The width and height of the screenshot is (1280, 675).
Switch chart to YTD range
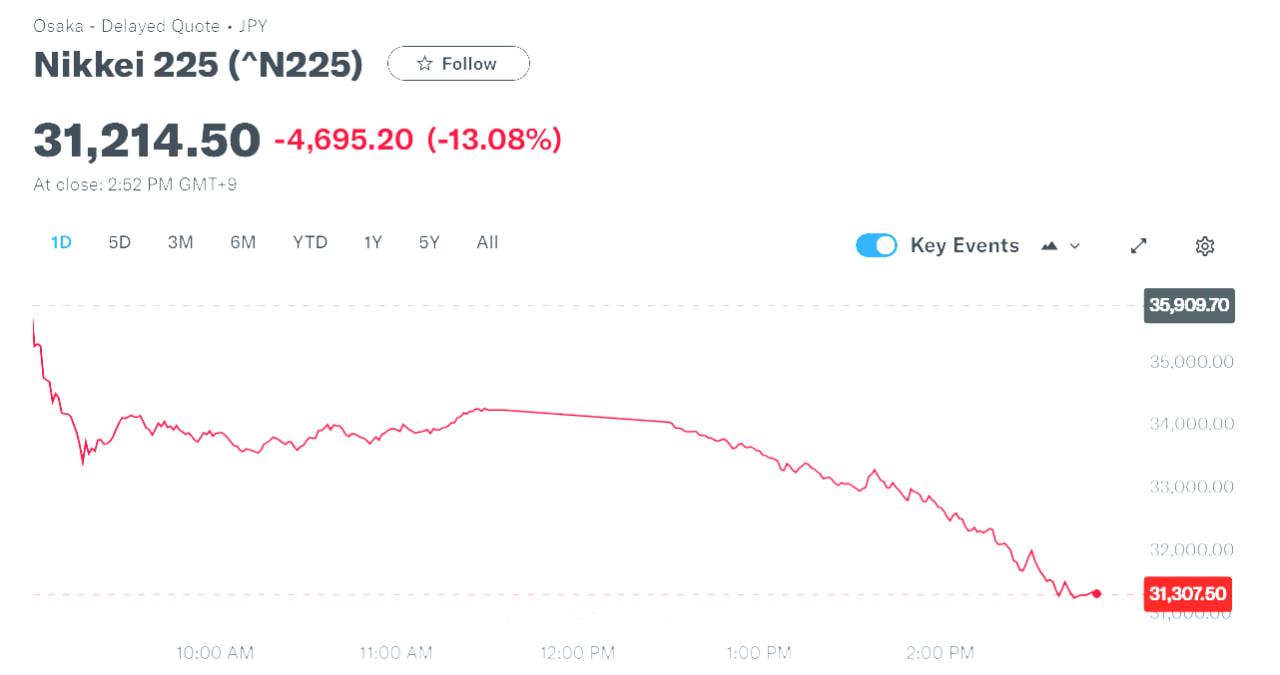click(x=310, y=242)
